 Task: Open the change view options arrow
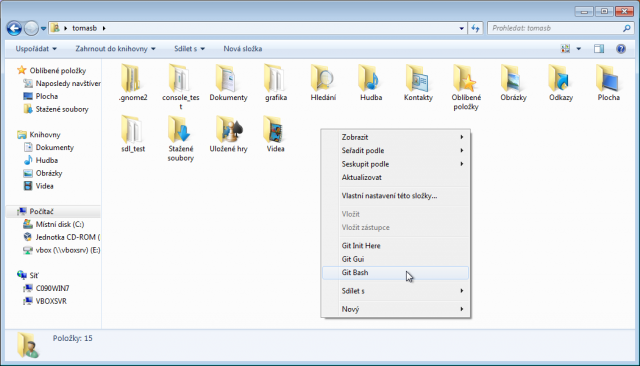coord(578,49)
